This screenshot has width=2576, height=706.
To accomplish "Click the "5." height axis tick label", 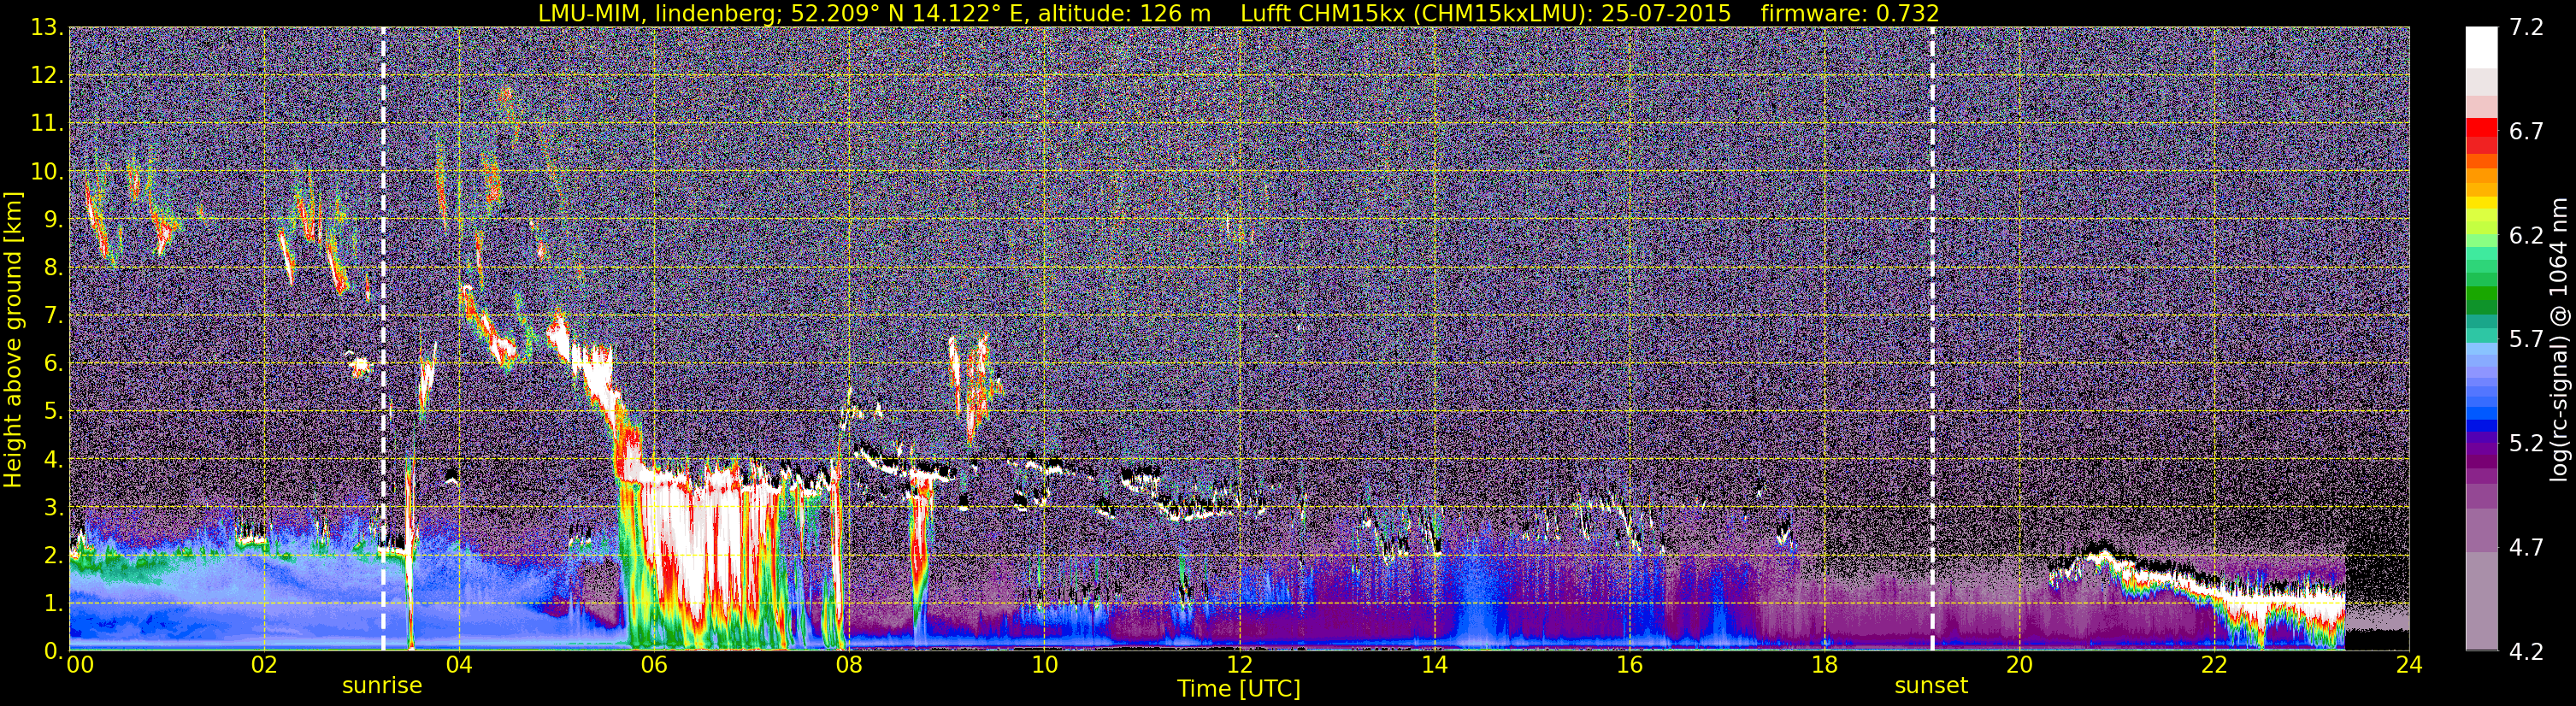I will pyautogui.click(x=53, y=411).
